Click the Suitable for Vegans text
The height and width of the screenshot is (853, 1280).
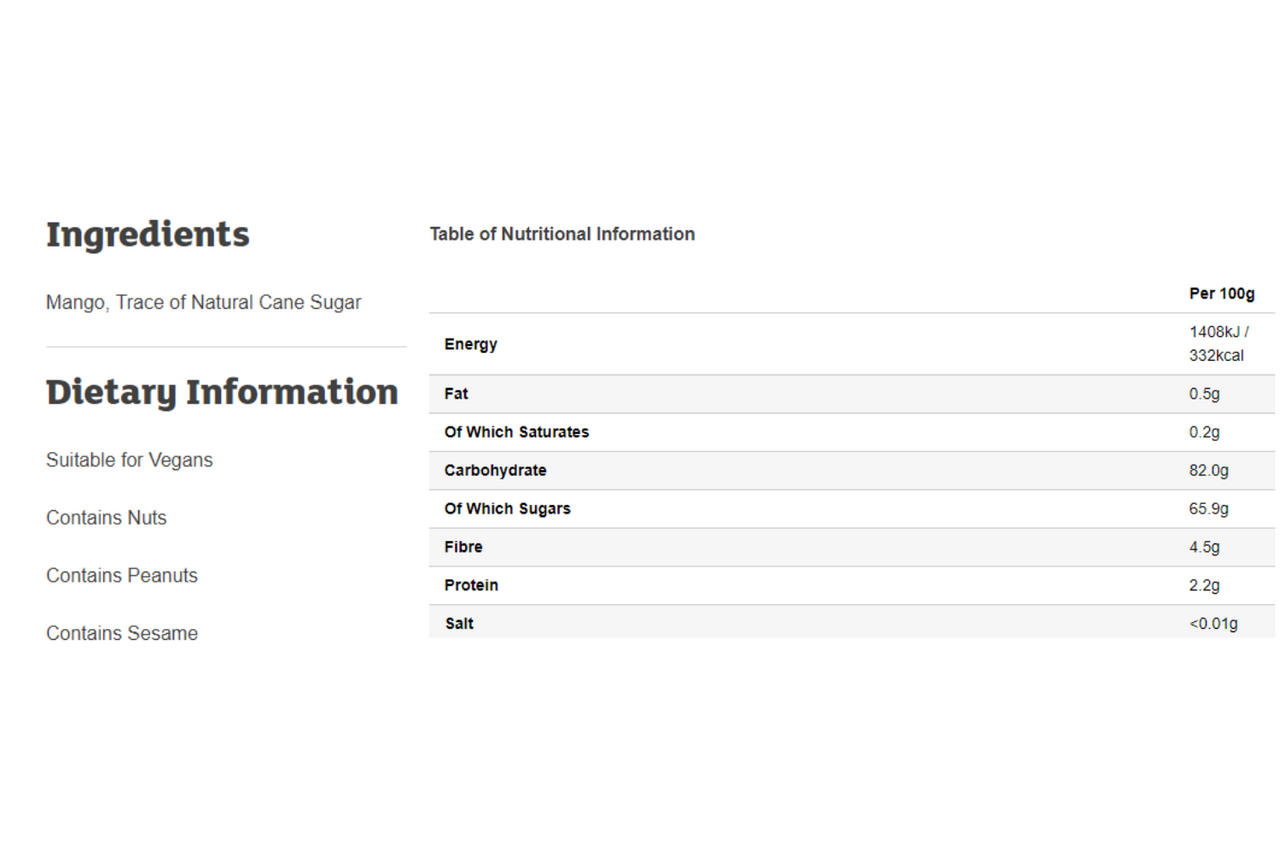[129, 460]
